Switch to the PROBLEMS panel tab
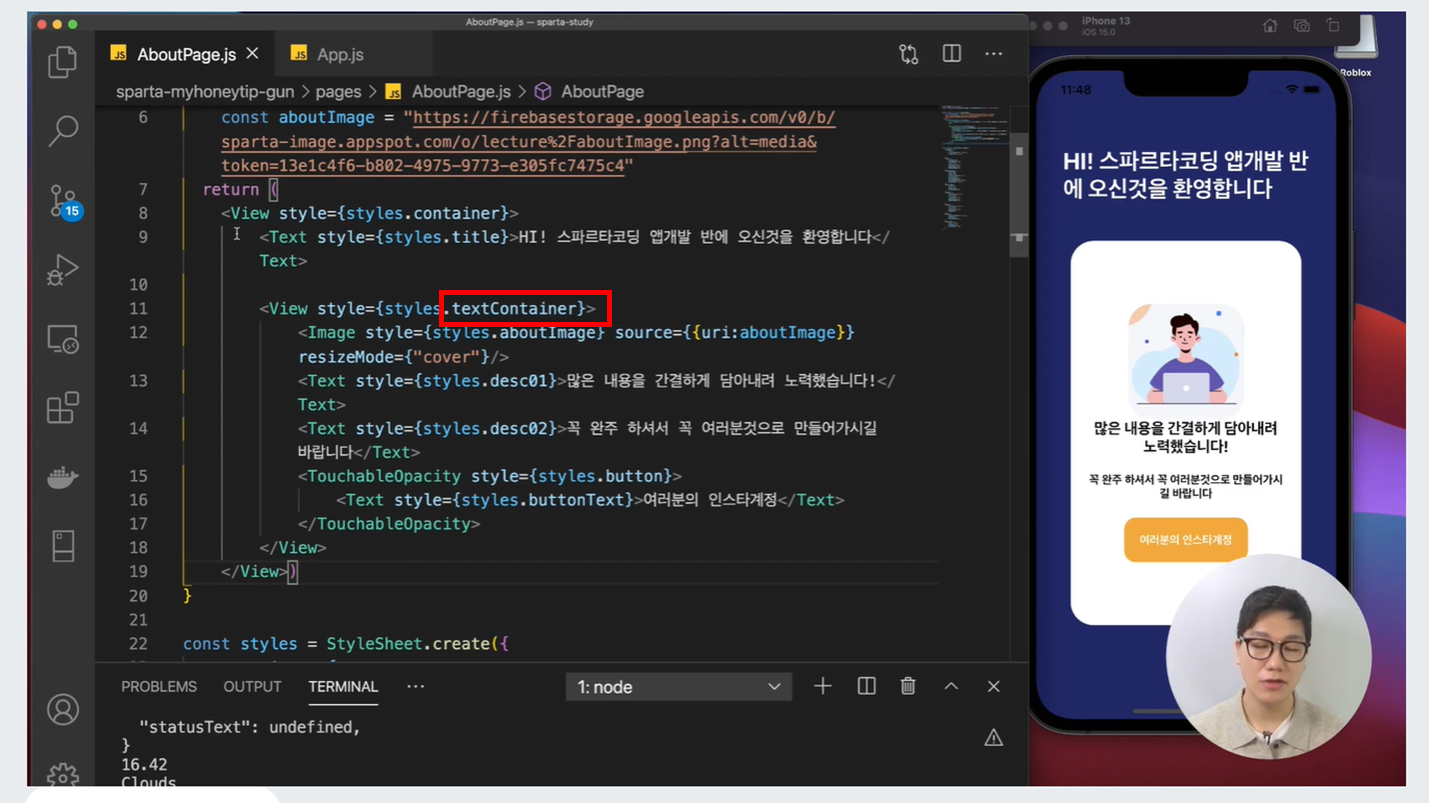This screenshot has width=1429, height=803. coord(159,687)
